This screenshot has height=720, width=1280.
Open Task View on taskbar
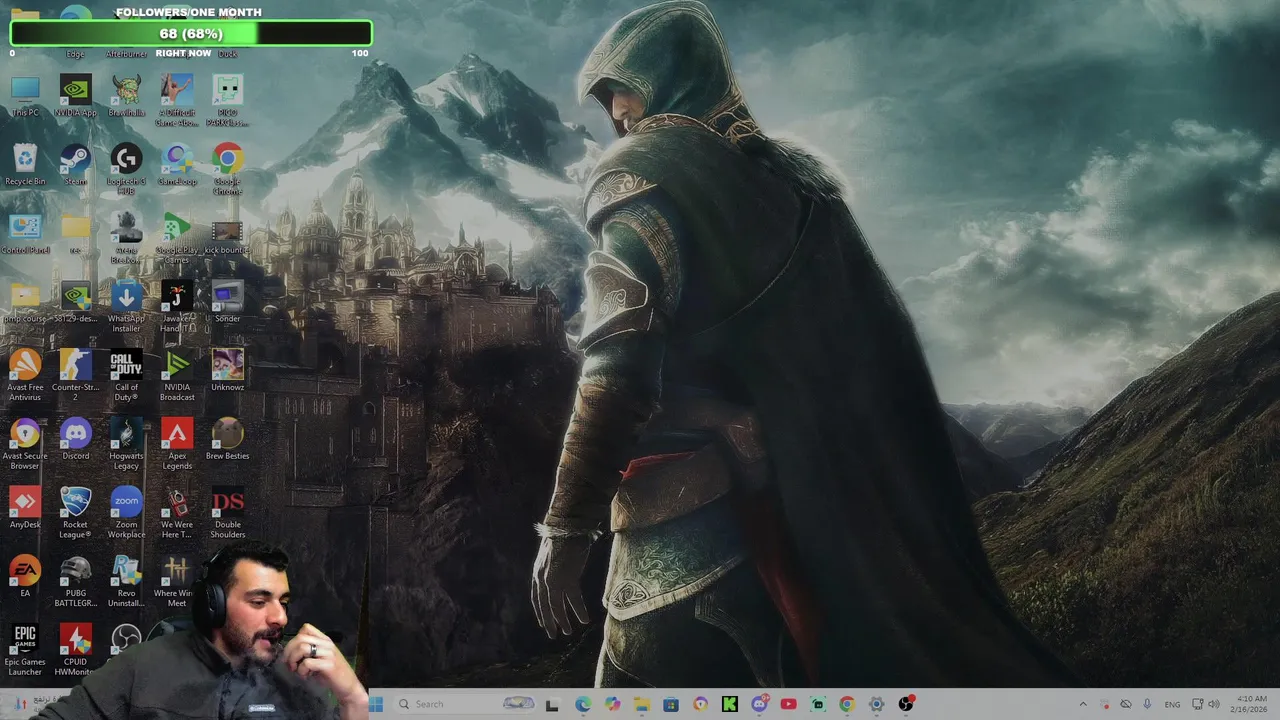(552, 704)
